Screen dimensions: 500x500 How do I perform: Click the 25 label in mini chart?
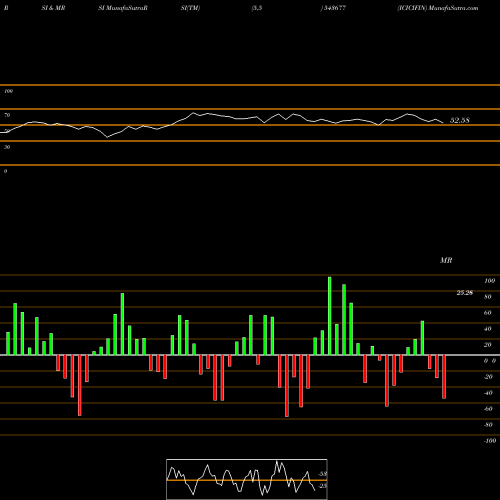(323, 486)
